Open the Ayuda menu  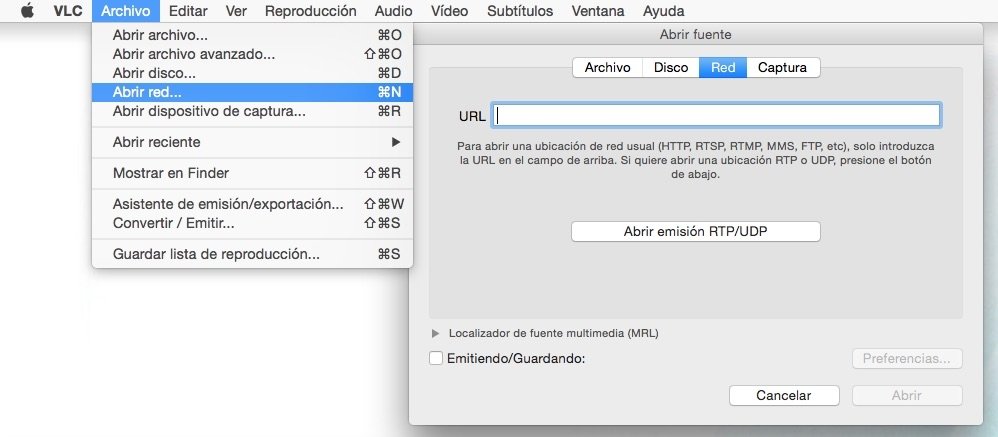[x=664, y=11]
